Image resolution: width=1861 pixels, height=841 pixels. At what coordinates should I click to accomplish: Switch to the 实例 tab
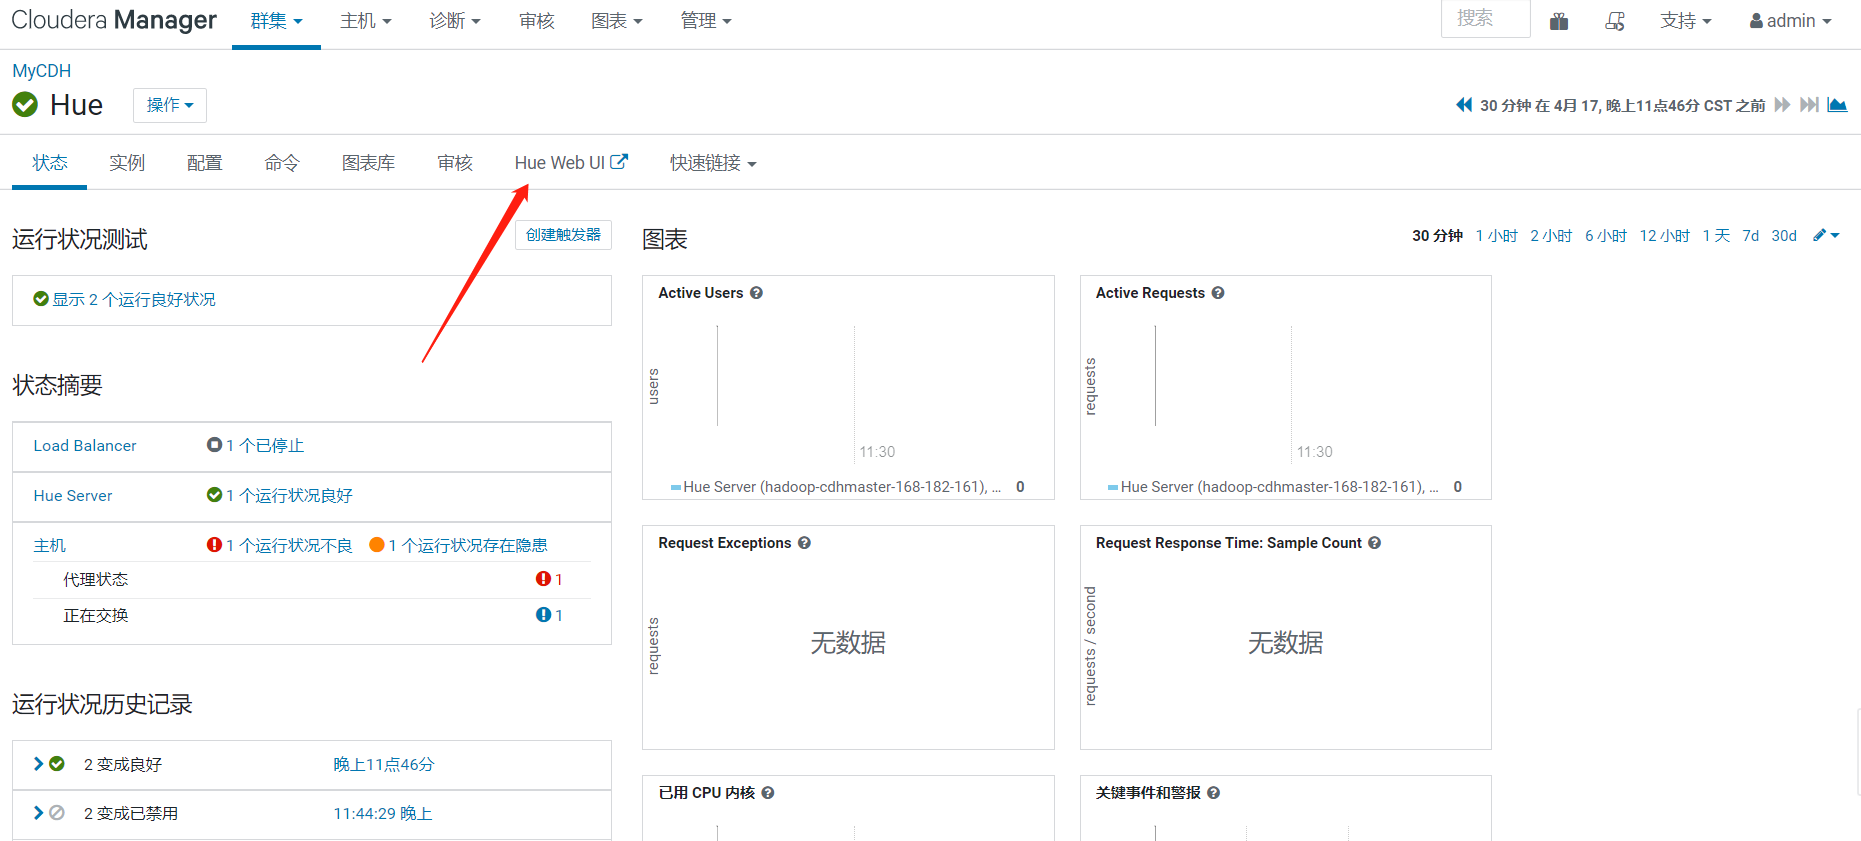[127, 163]
